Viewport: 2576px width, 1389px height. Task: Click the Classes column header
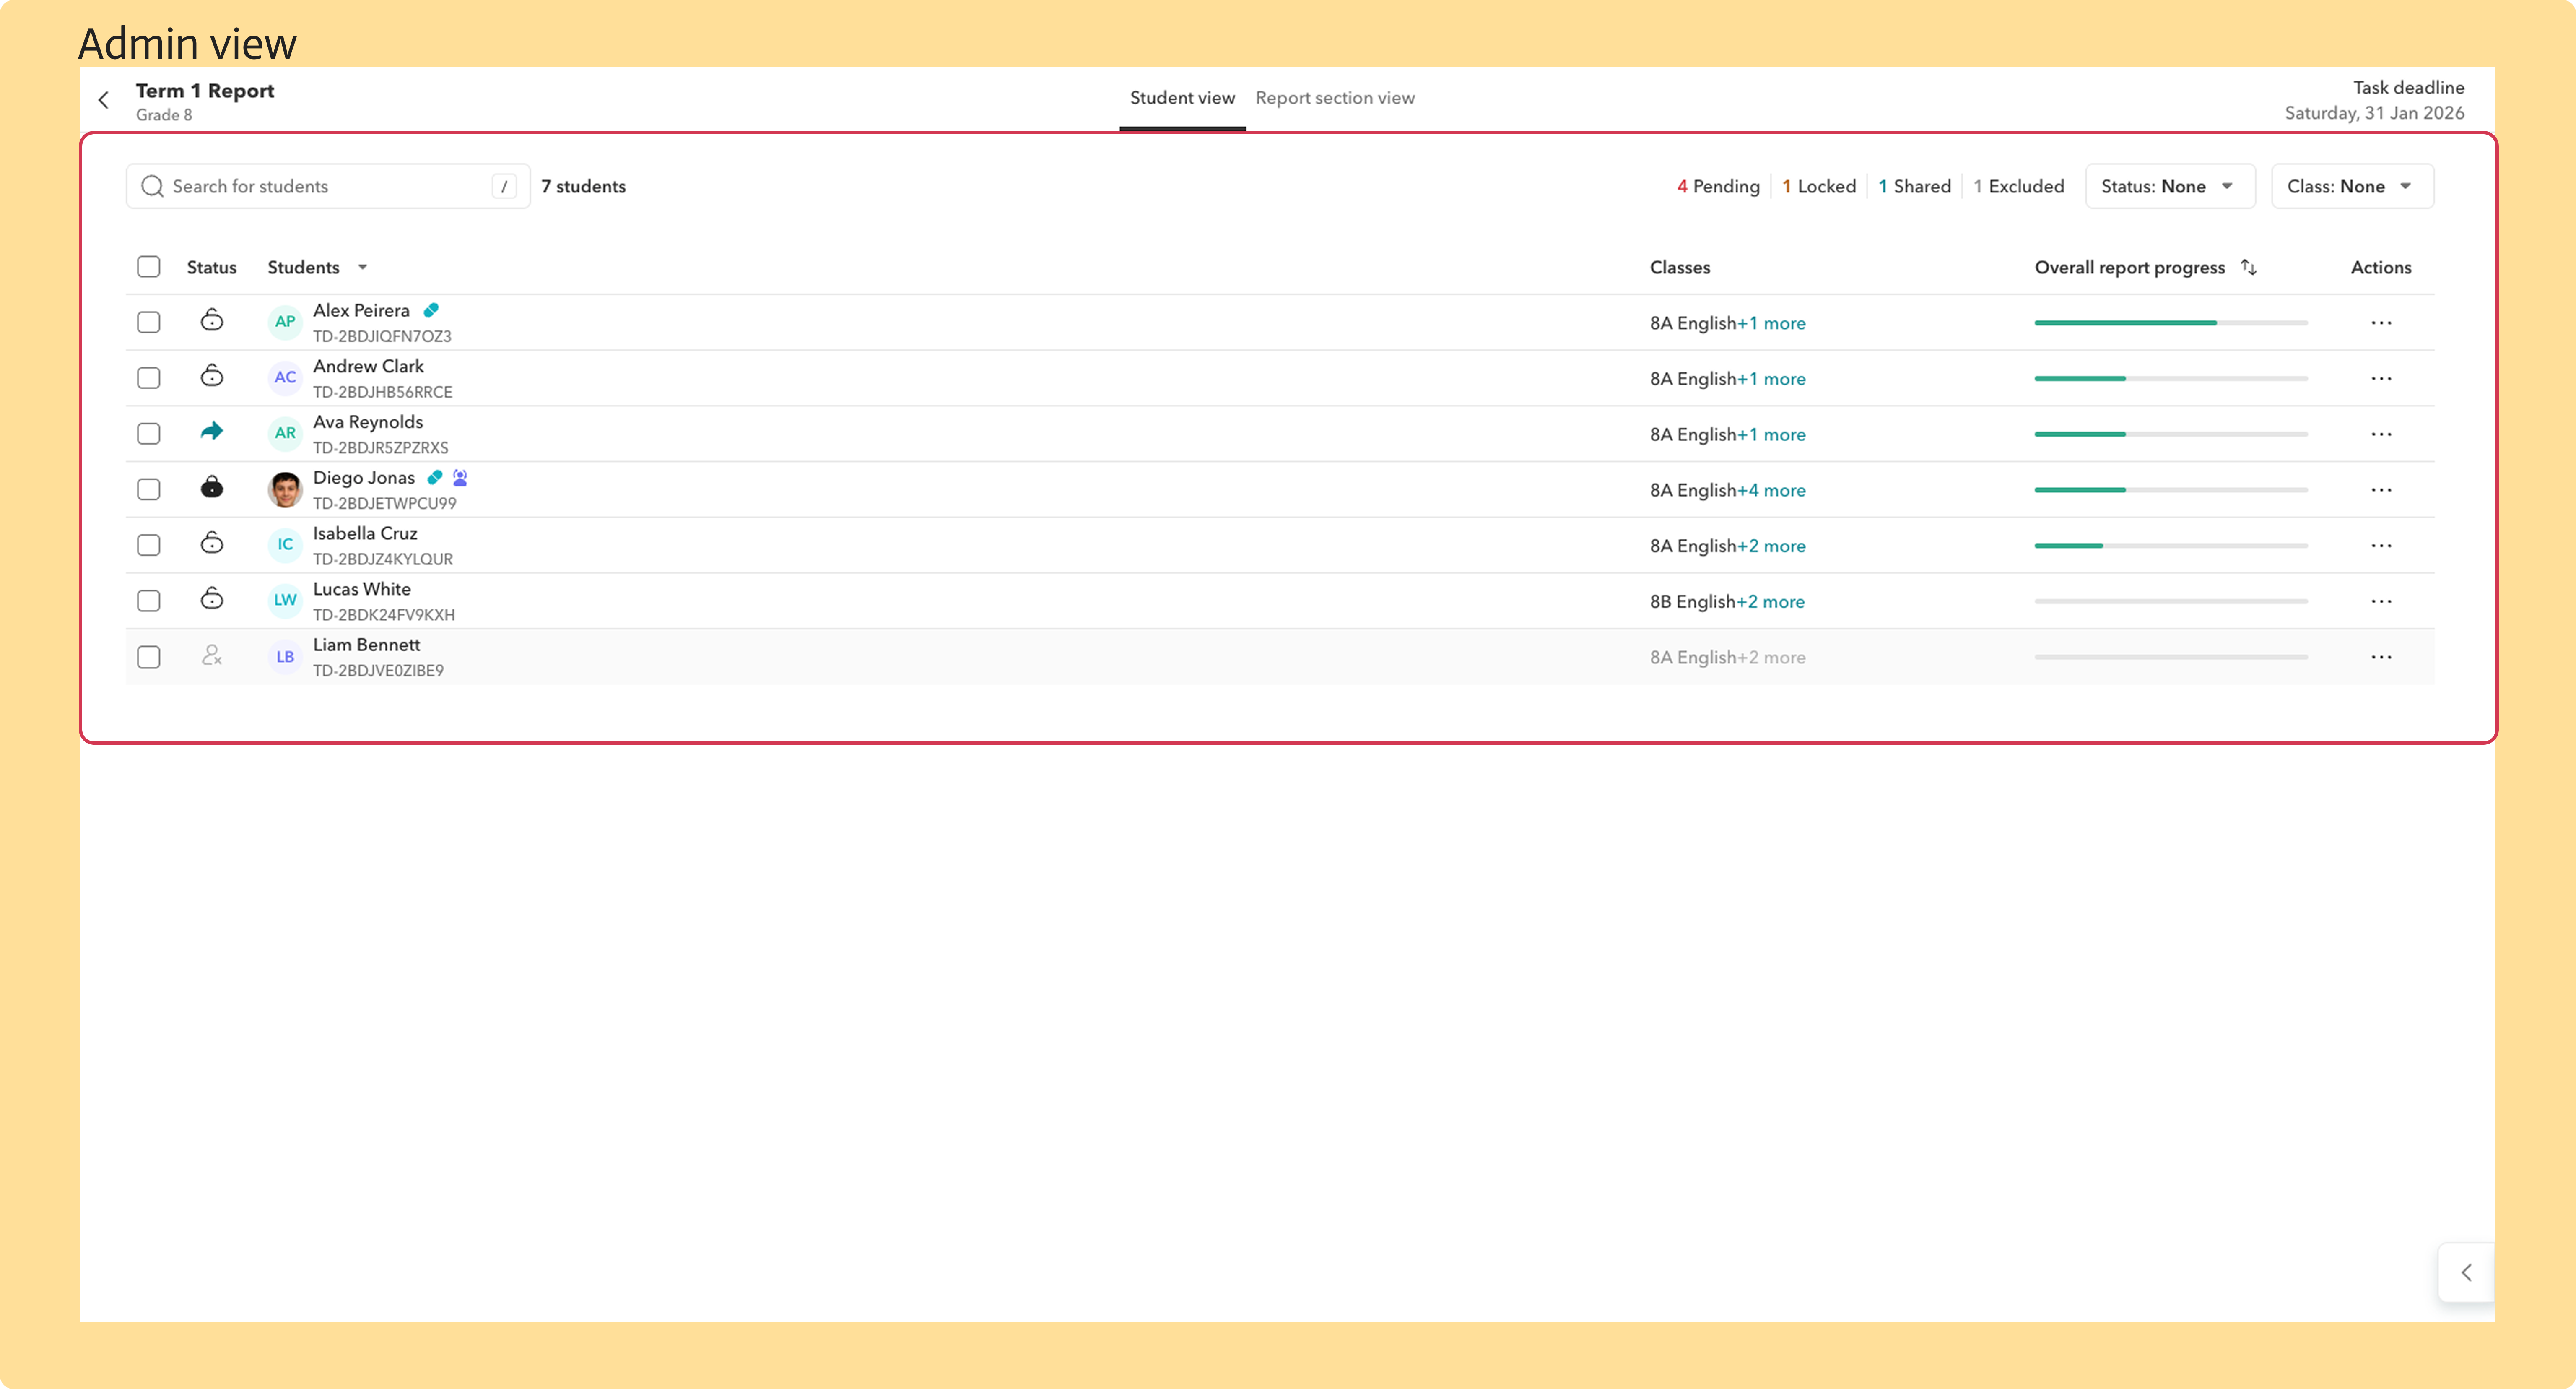tap(1680, 267)
